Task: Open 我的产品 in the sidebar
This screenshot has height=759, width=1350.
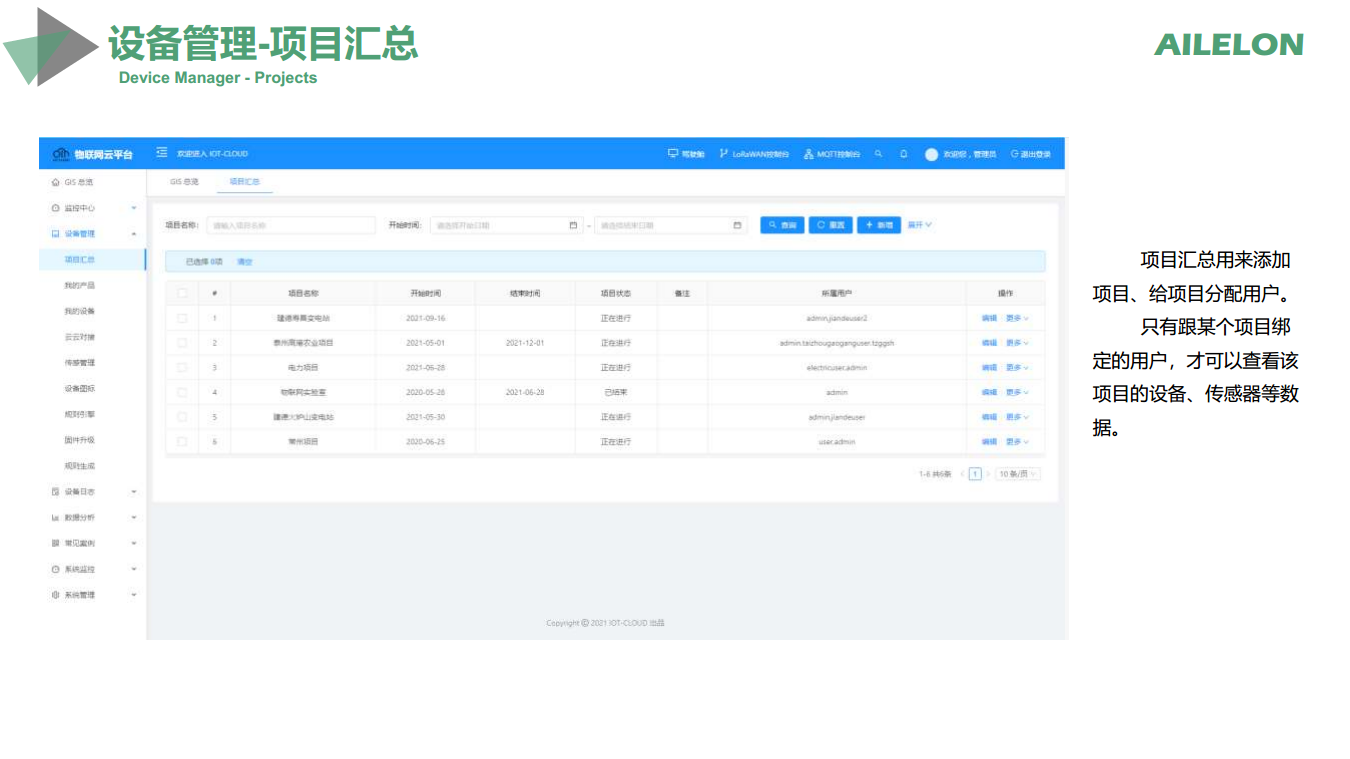Action: click(79, 285)
